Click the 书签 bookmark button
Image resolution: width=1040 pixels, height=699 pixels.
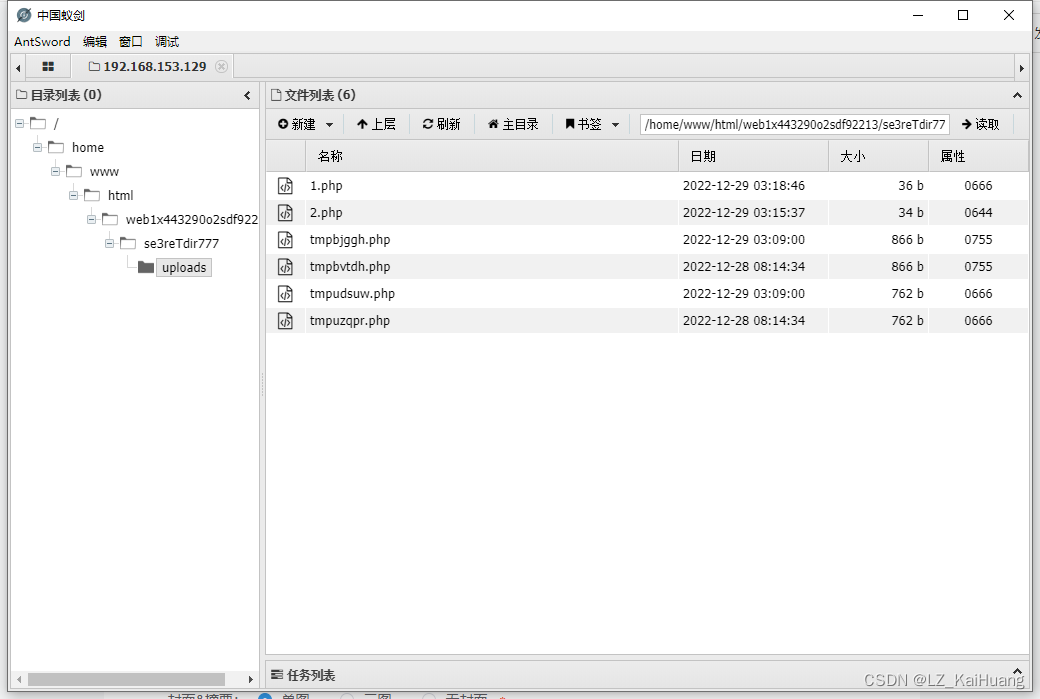coord(583,124)
